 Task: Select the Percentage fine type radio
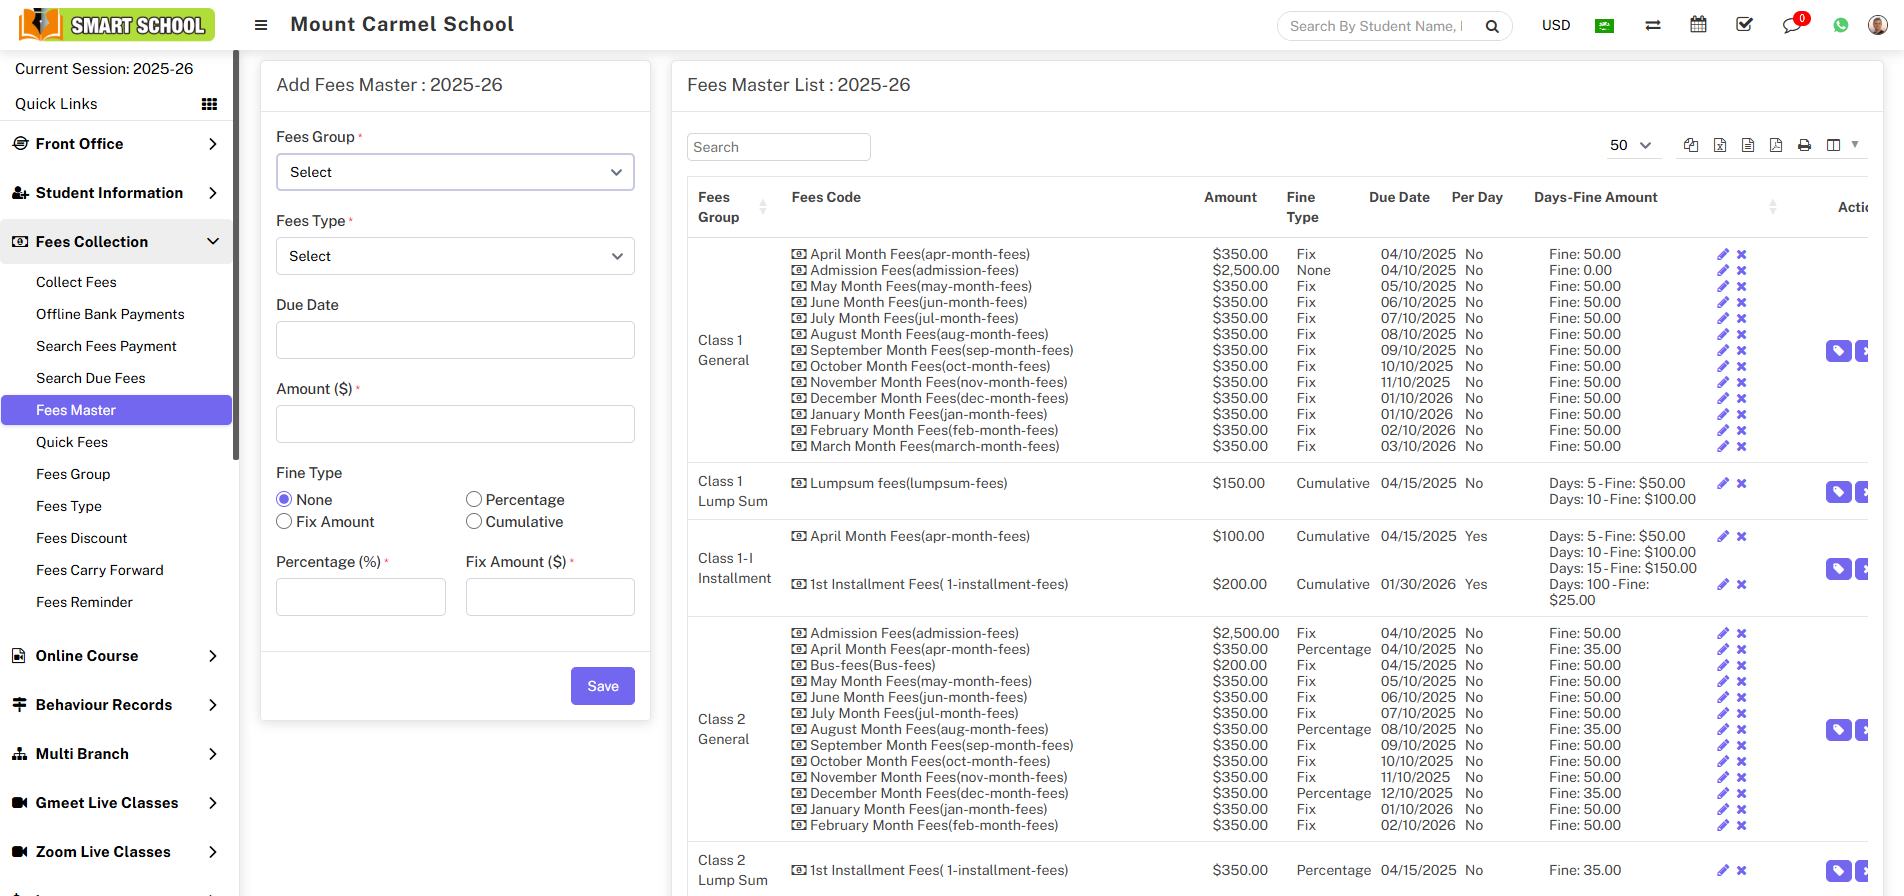coord(474,499)
